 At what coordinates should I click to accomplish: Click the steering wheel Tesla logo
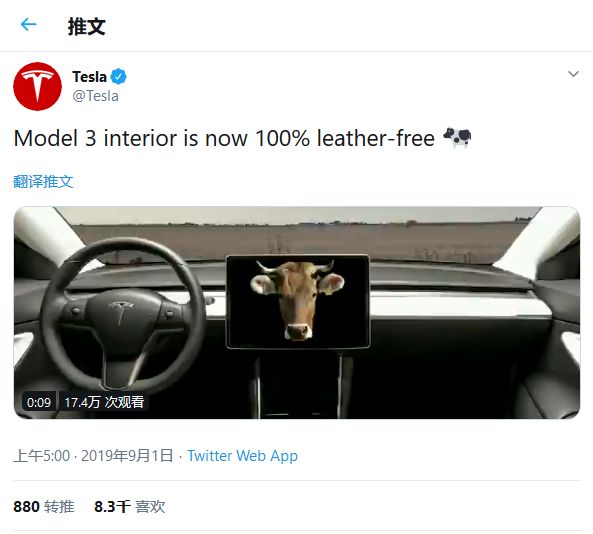(x=121, y=312)
